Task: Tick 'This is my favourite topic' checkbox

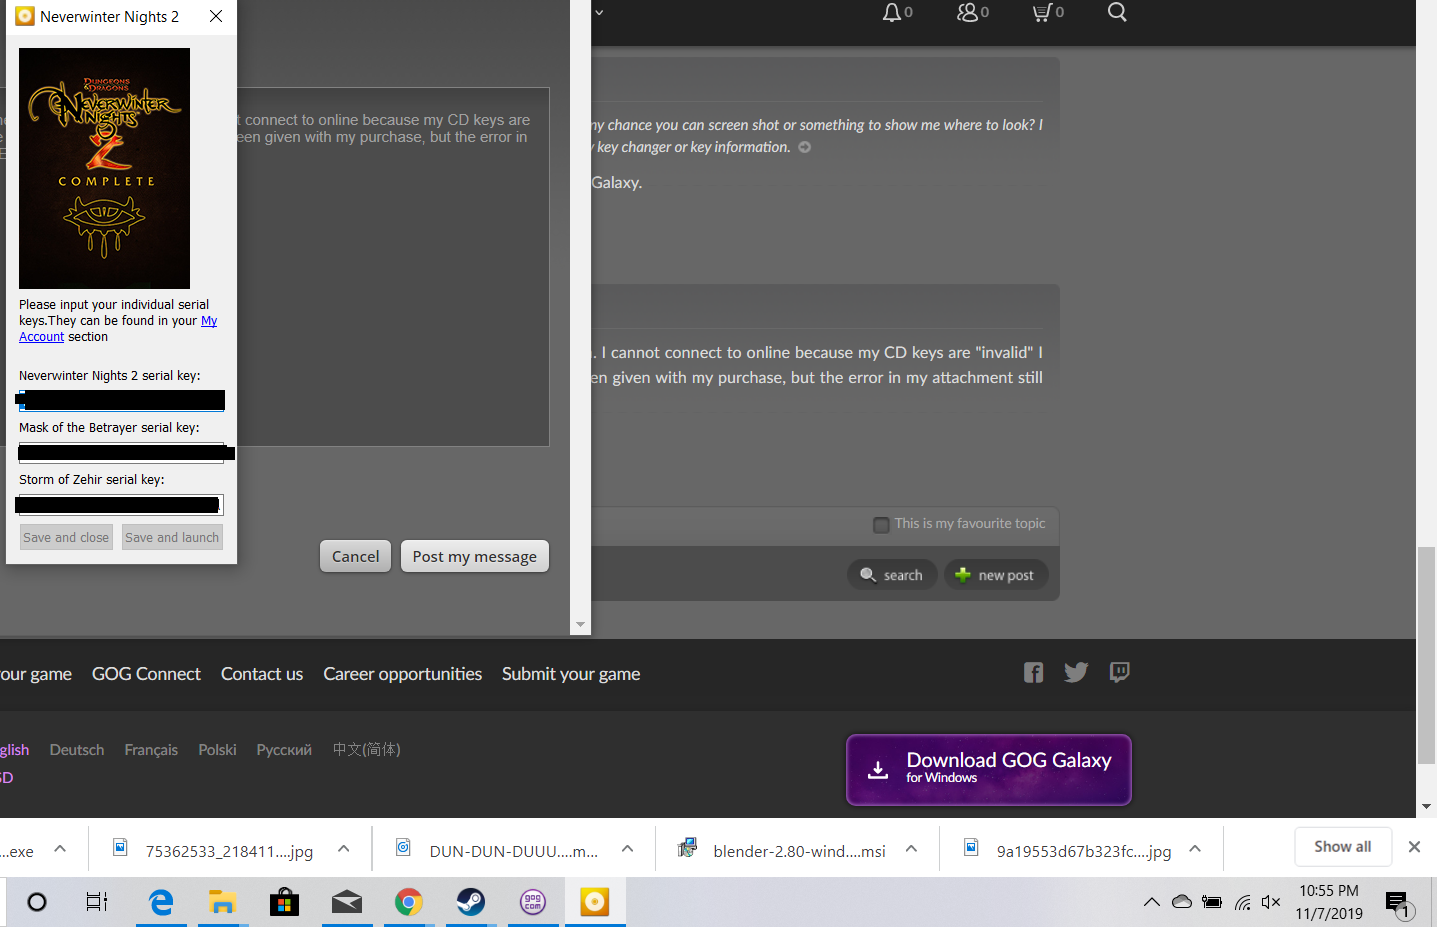Action: pos(881,525)
